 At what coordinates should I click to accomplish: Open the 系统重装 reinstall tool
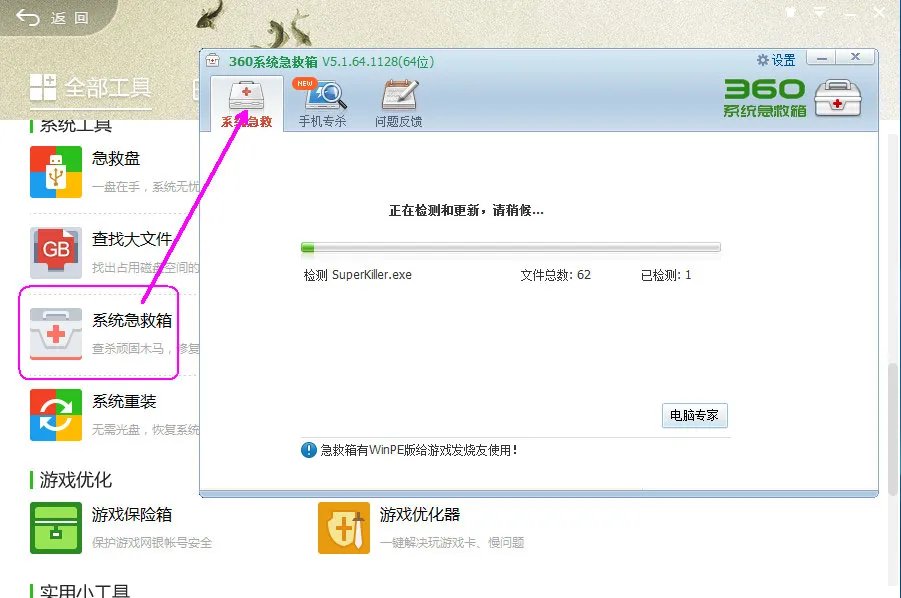tap(55, 415)
